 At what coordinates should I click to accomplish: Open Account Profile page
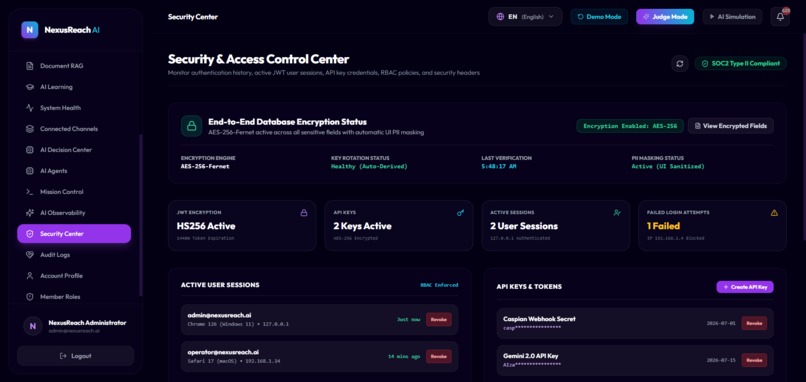pyautogui.click(x=74, y=276)
